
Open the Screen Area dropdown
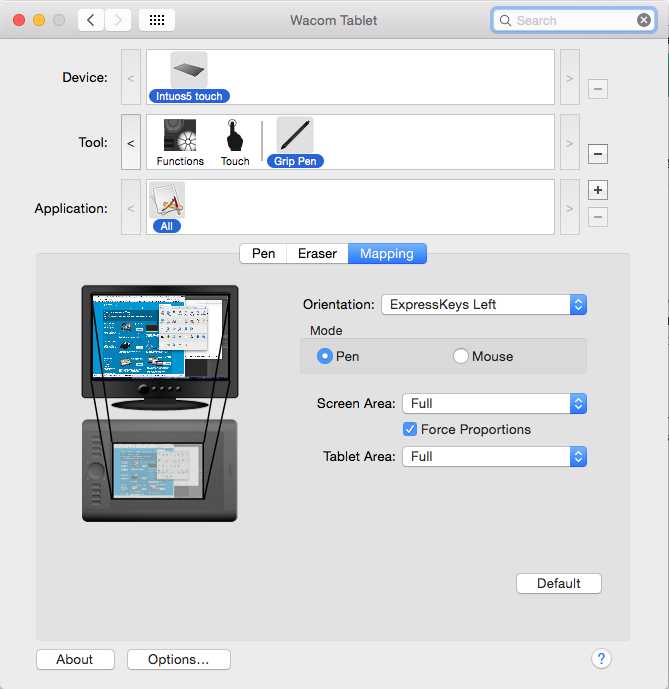[x=494, y=403]
